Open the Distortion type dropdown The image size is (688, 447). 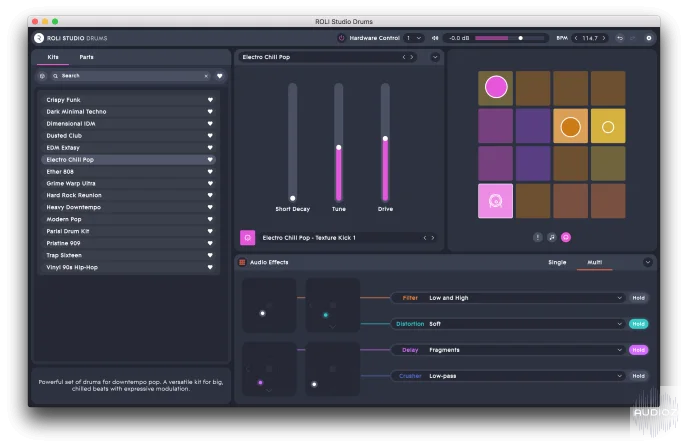click(508, 324)
